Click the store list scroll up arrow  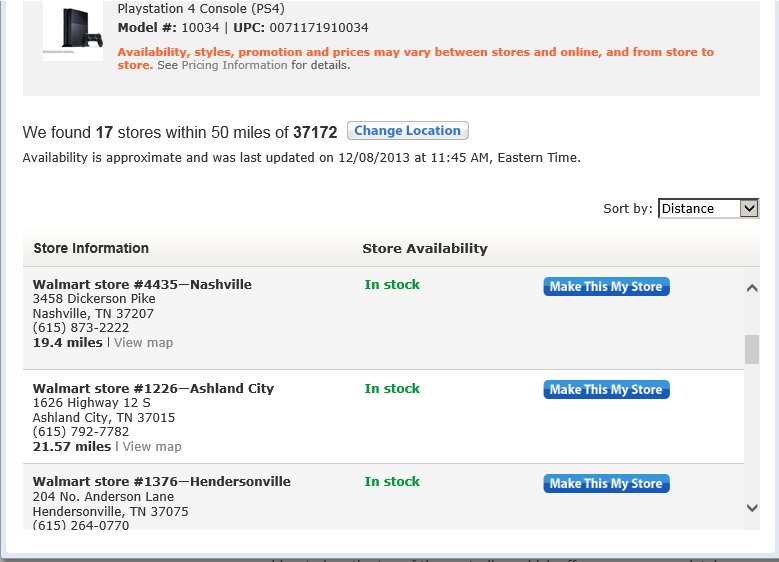(x=752, y=288)
